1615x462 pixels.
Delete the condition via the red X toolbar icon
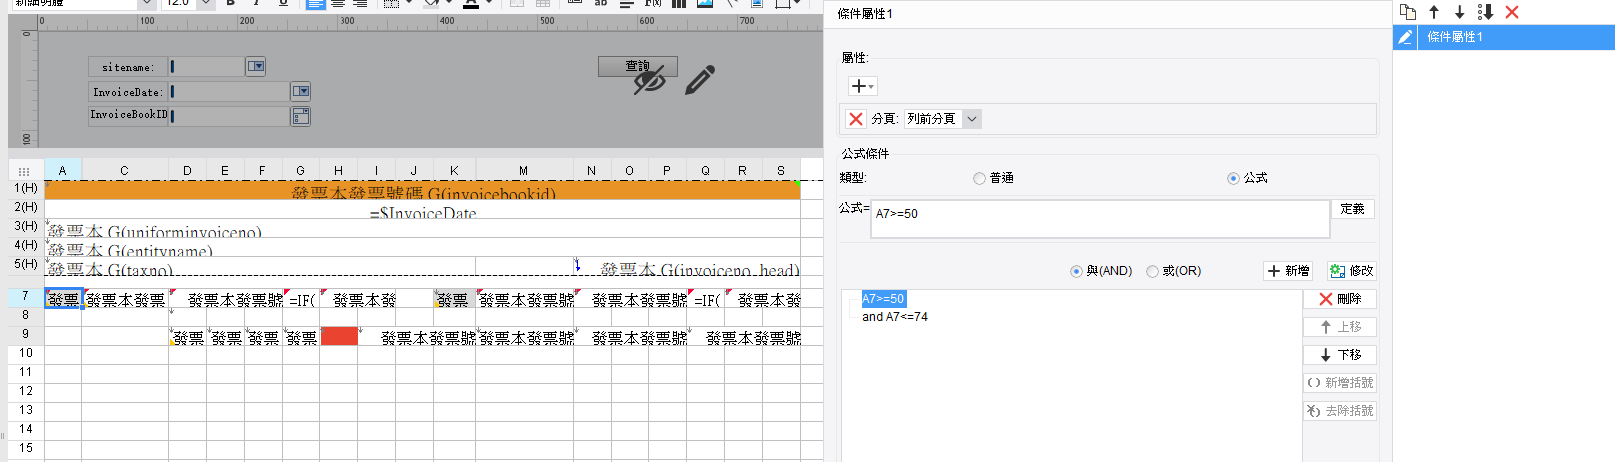[x=1512, y=12]
